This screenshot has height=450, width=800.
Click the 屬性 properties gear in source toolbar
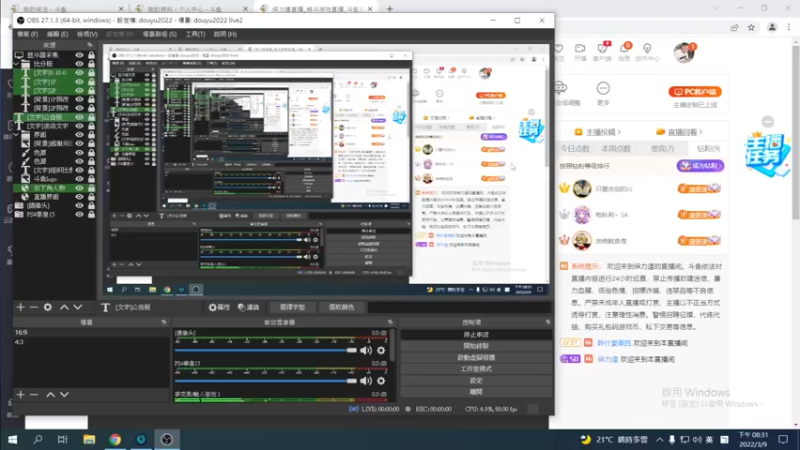219,307
